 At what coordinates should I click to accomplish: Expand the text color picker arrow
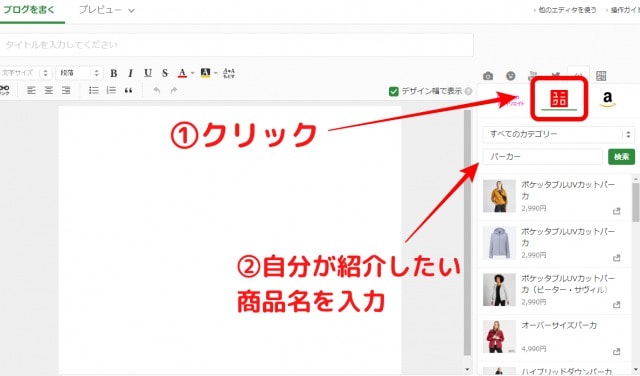(192, 73)
